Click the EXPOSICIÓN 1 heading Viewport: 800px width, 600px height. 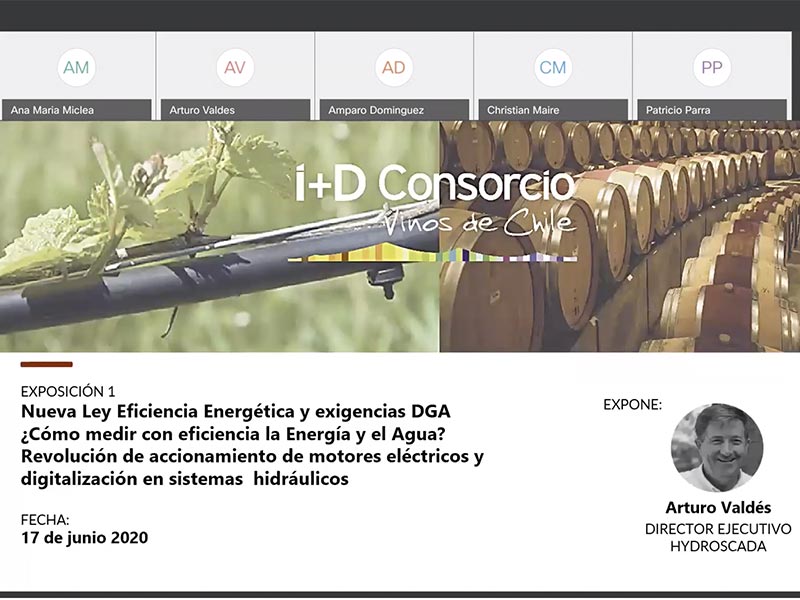click(x=68, y=392)
